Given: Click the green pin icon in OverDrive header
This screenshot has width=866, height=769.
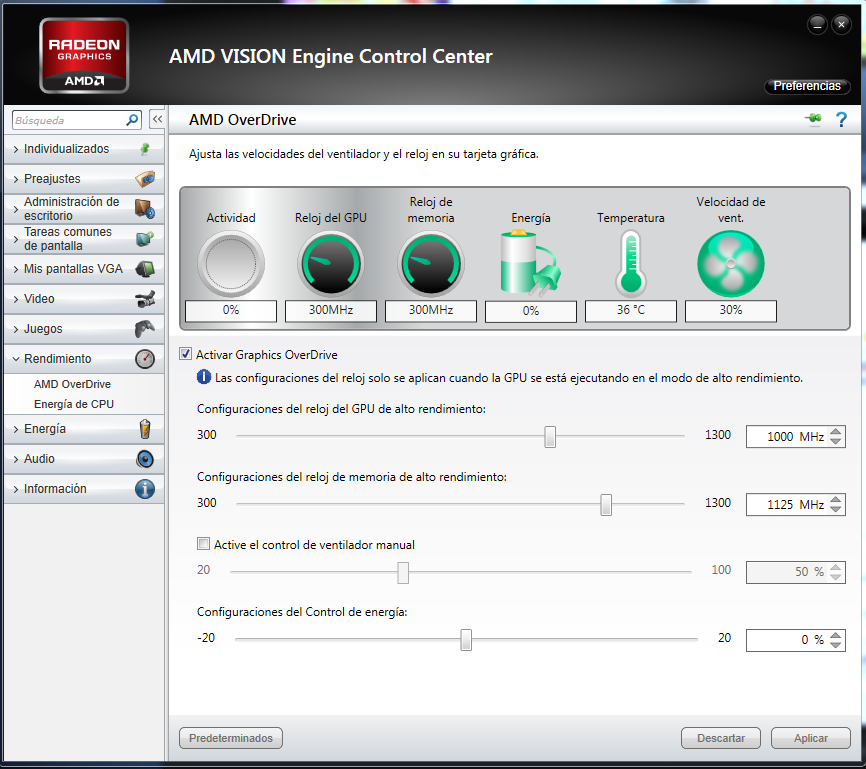Looking at the screenshot, I should (813, 119).
